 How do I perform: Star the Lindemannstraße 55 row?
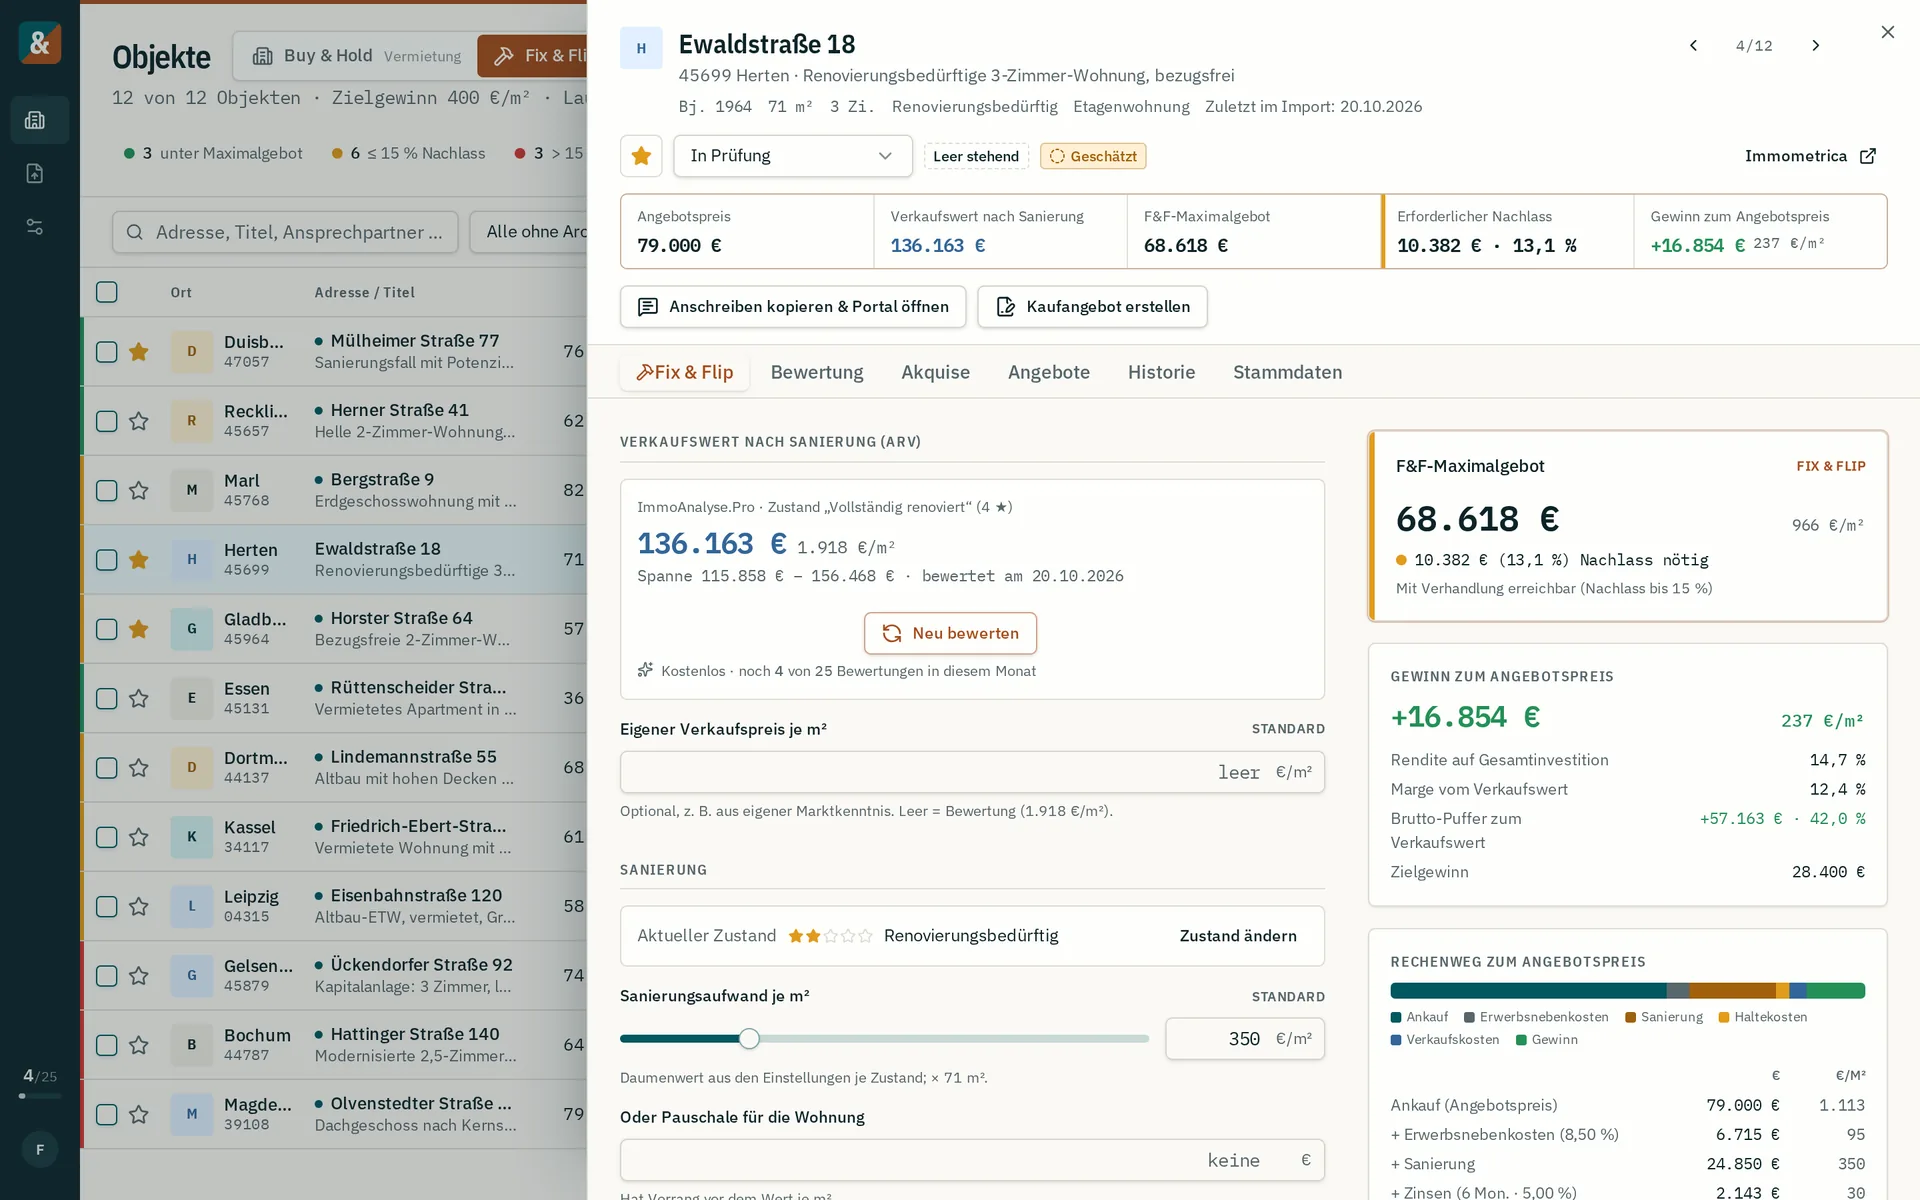(139, 768)
